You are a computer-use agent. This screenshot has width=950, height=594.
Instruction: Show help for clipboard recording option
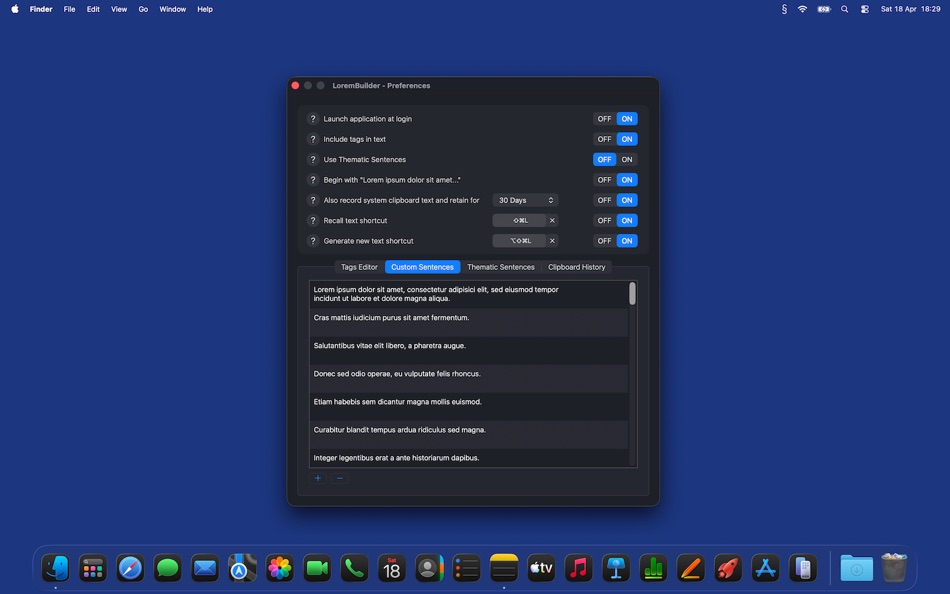[x=313, y=200]
